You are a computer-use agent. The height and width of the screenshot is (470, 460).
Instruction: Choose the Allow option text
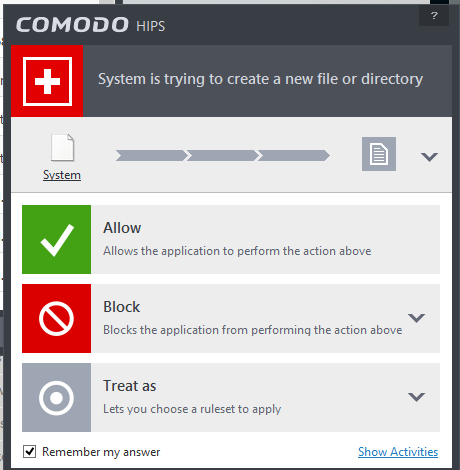coord(122,228)
